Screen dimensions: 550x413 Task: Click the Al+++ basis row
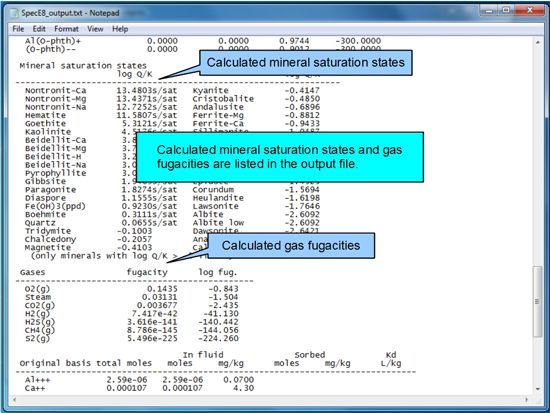point(139,380)
